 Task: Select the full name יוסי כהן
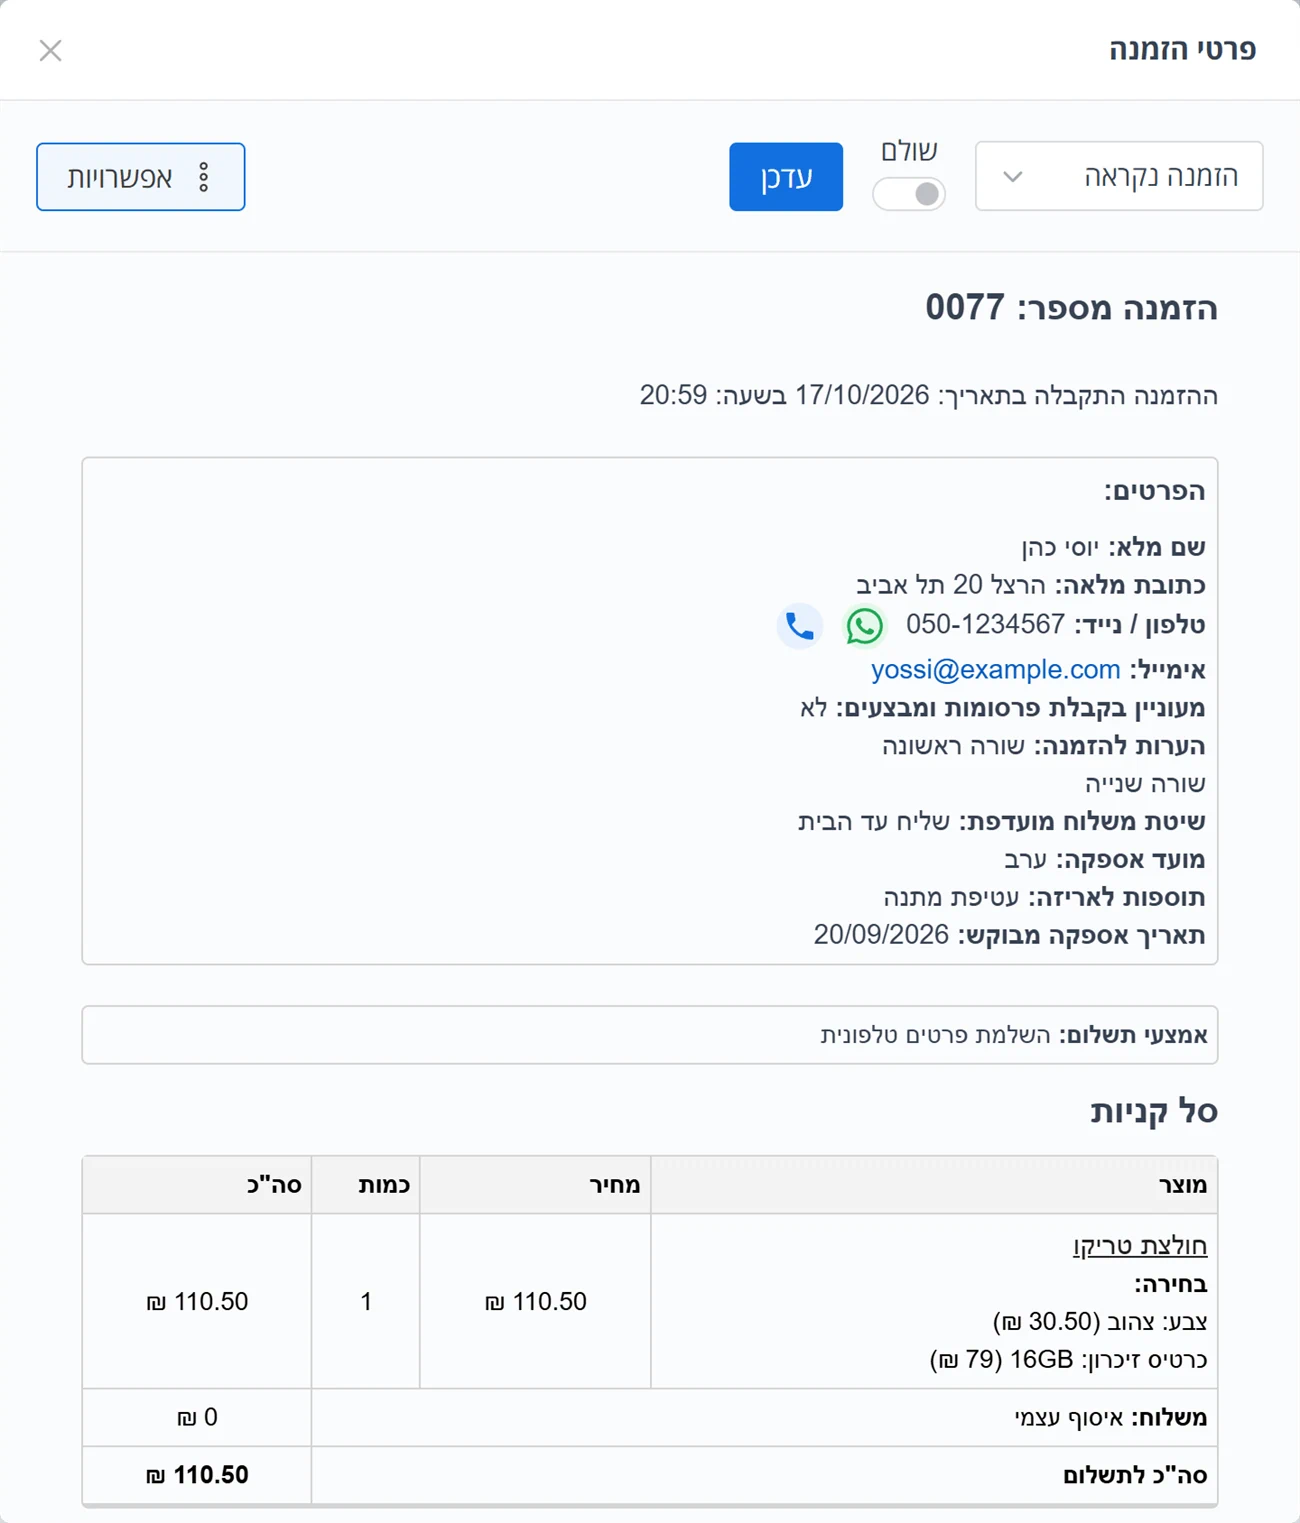coord(1060,547)
